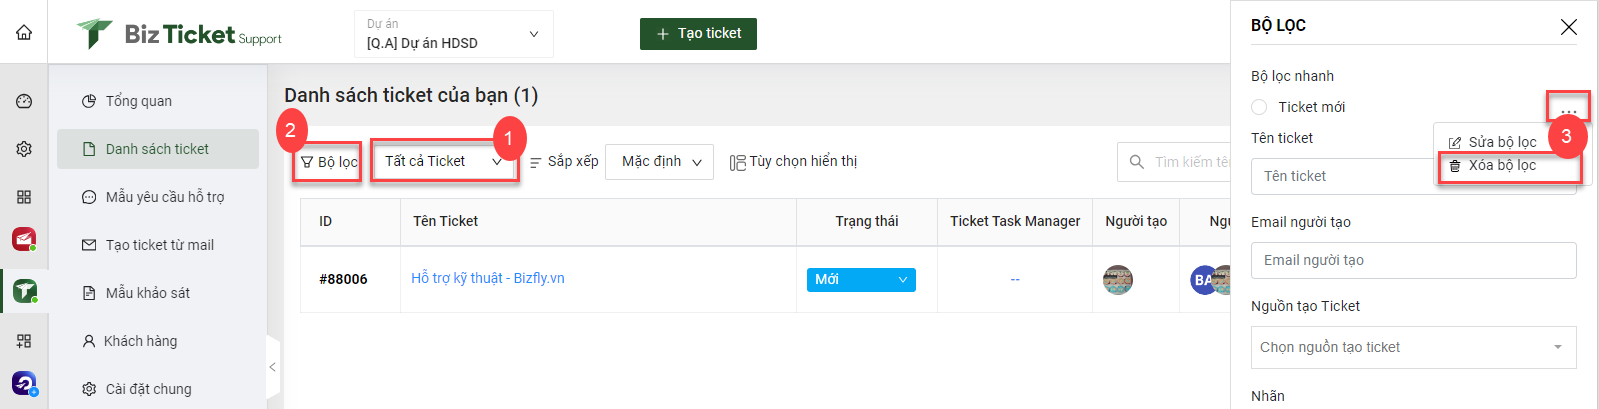Open the Mặc định sort dropdown

pyautogui.click(x=660, y=162)
